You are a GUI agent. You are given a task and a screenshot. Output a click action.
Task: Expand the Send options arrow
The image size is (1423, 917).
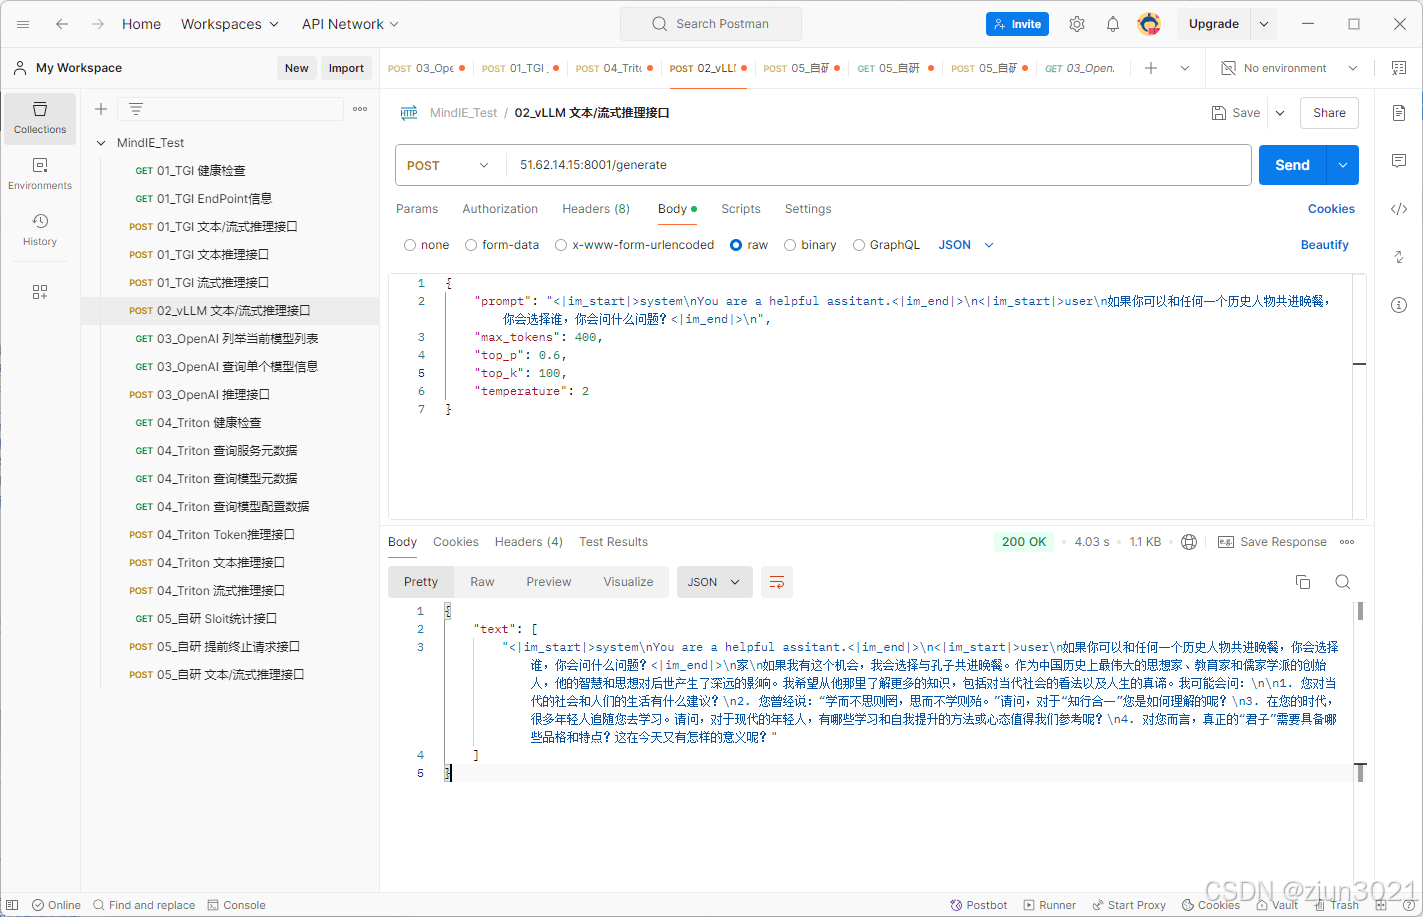click(1342, 165)
